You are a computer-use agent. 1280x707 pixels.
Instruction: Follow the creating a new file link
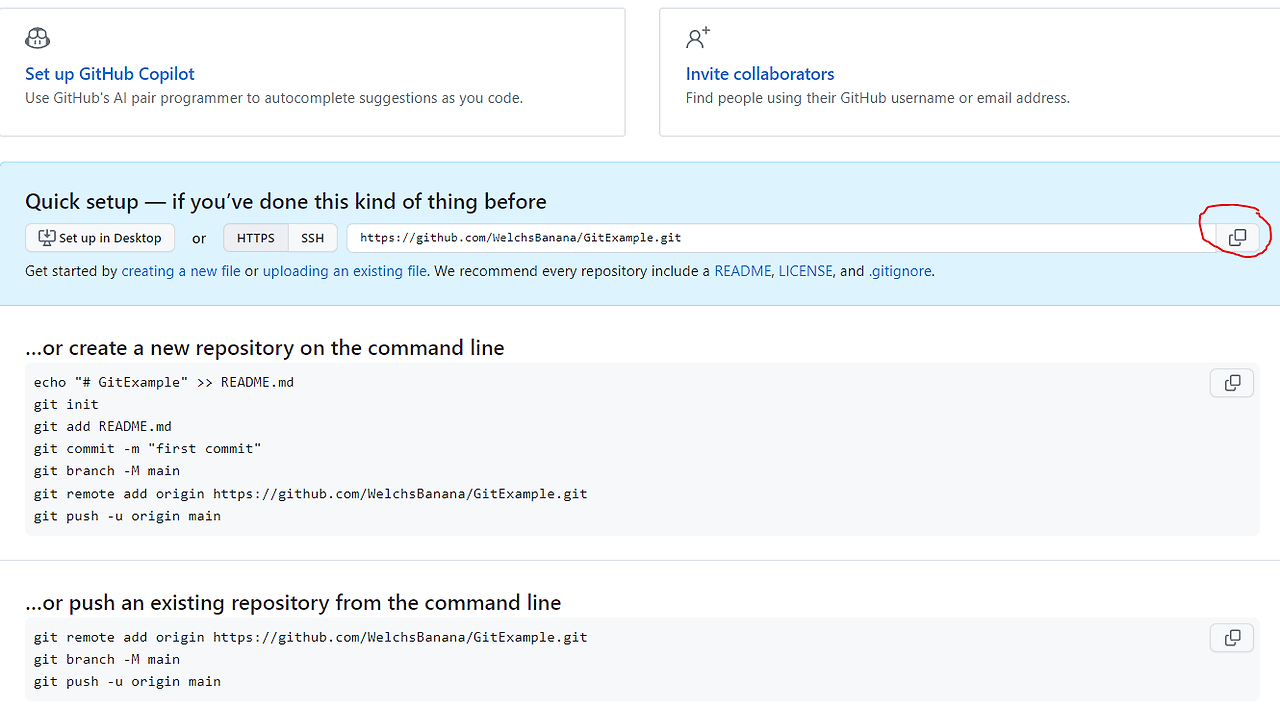point(181,271)
